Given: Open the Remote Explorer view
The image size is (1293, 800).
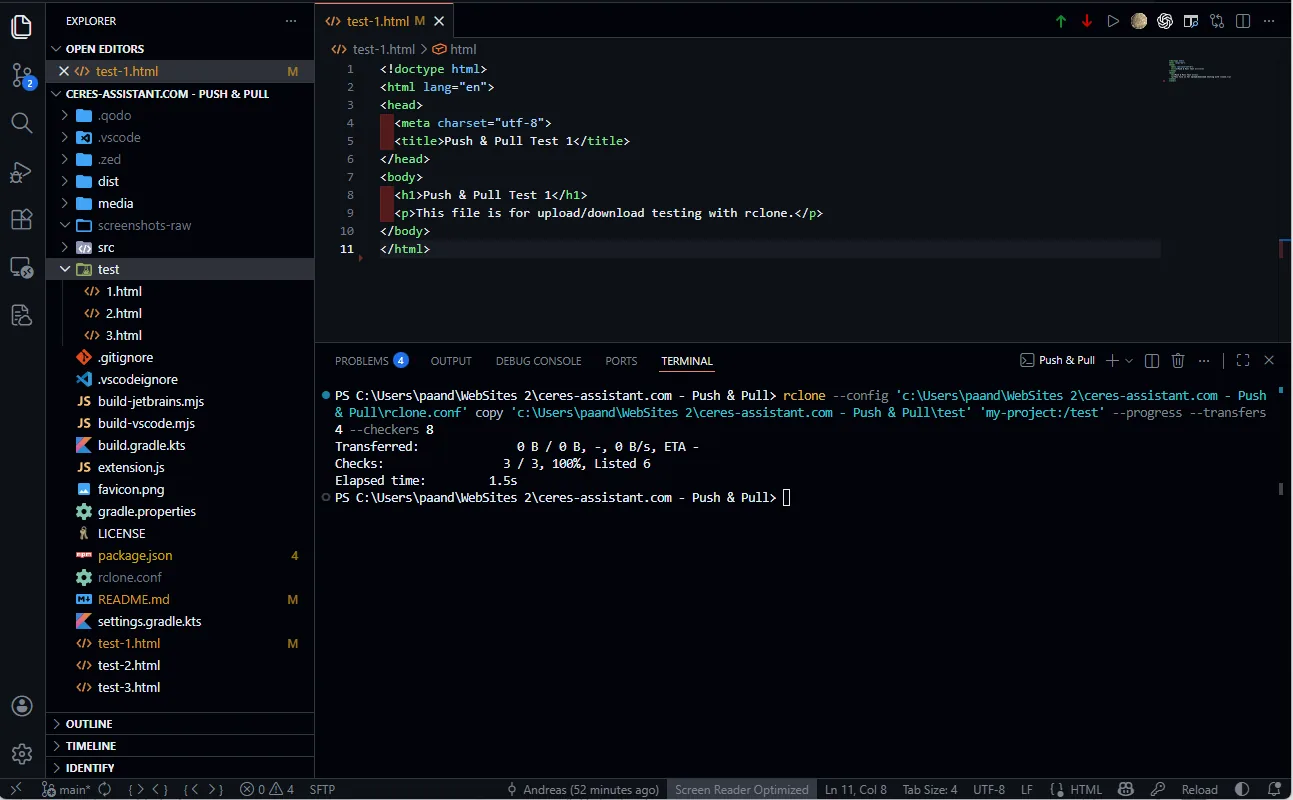Looking at the screenshot, I should point(22,267).
